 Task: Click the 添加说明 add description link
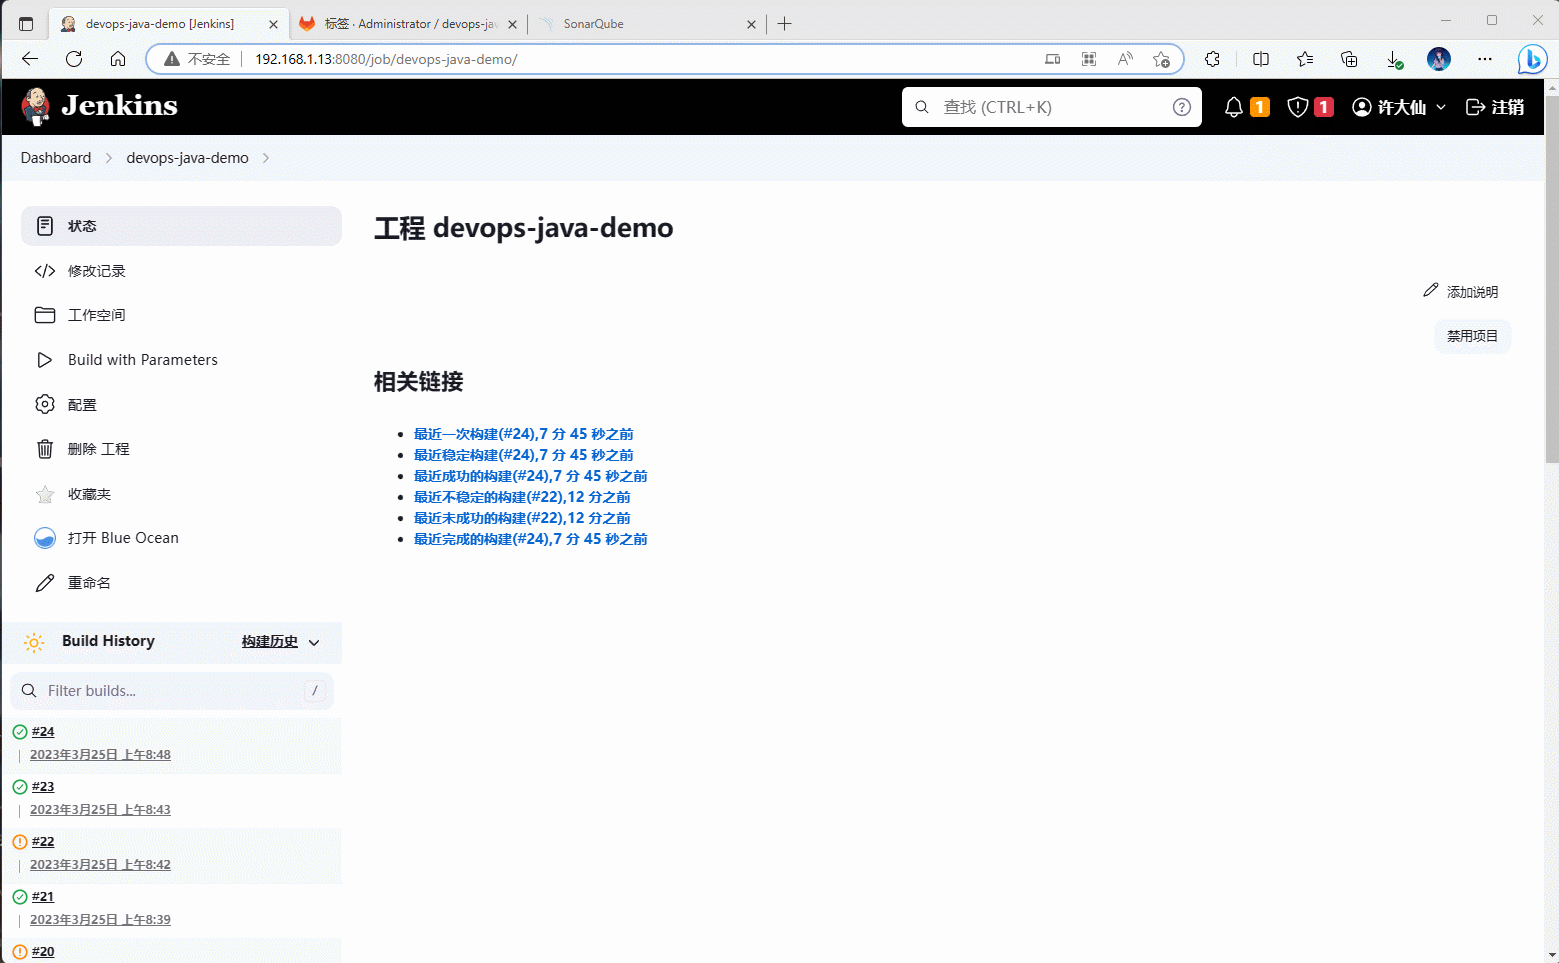[x=1461, y=291]
